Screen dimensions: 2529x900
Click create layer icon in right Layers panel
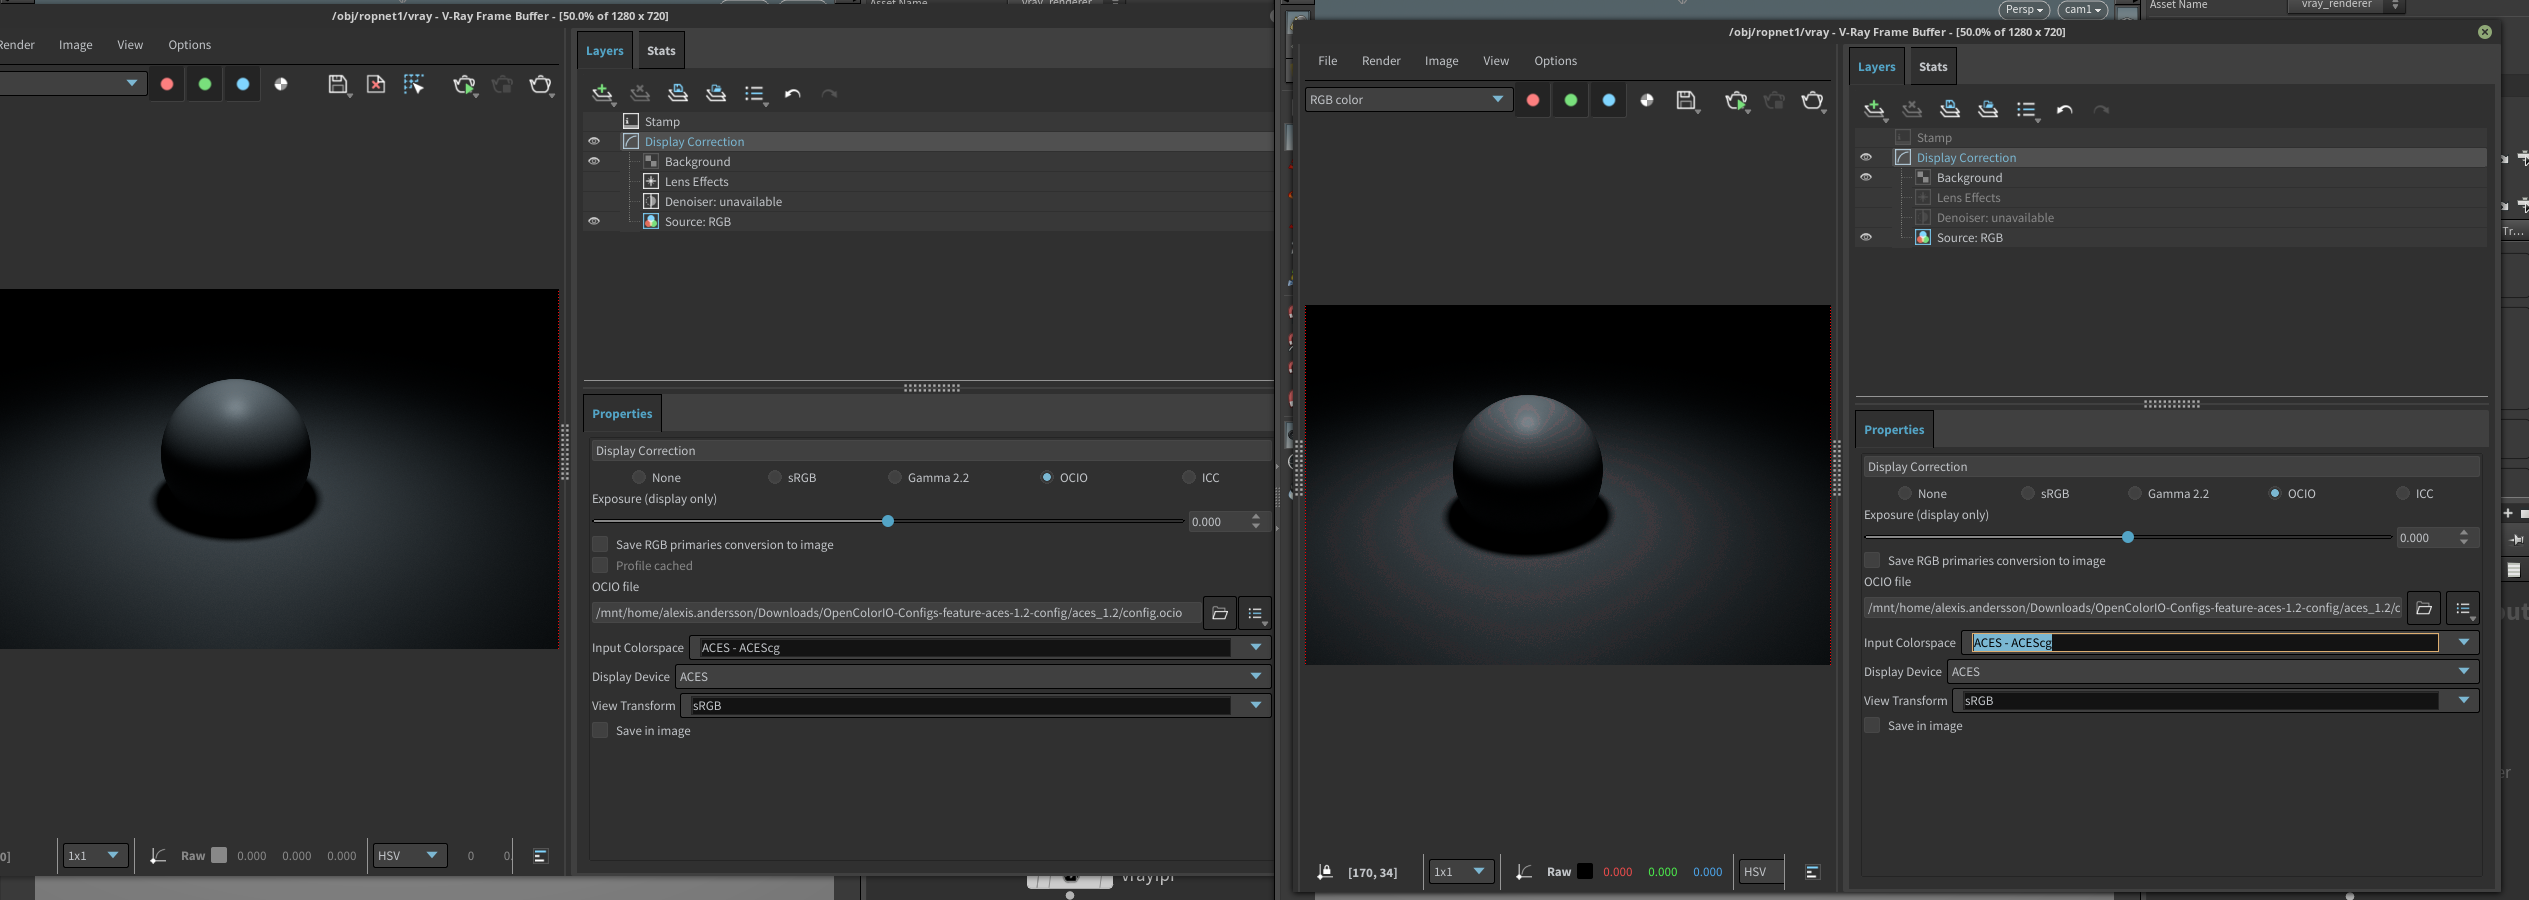(x=1874, y=110)
